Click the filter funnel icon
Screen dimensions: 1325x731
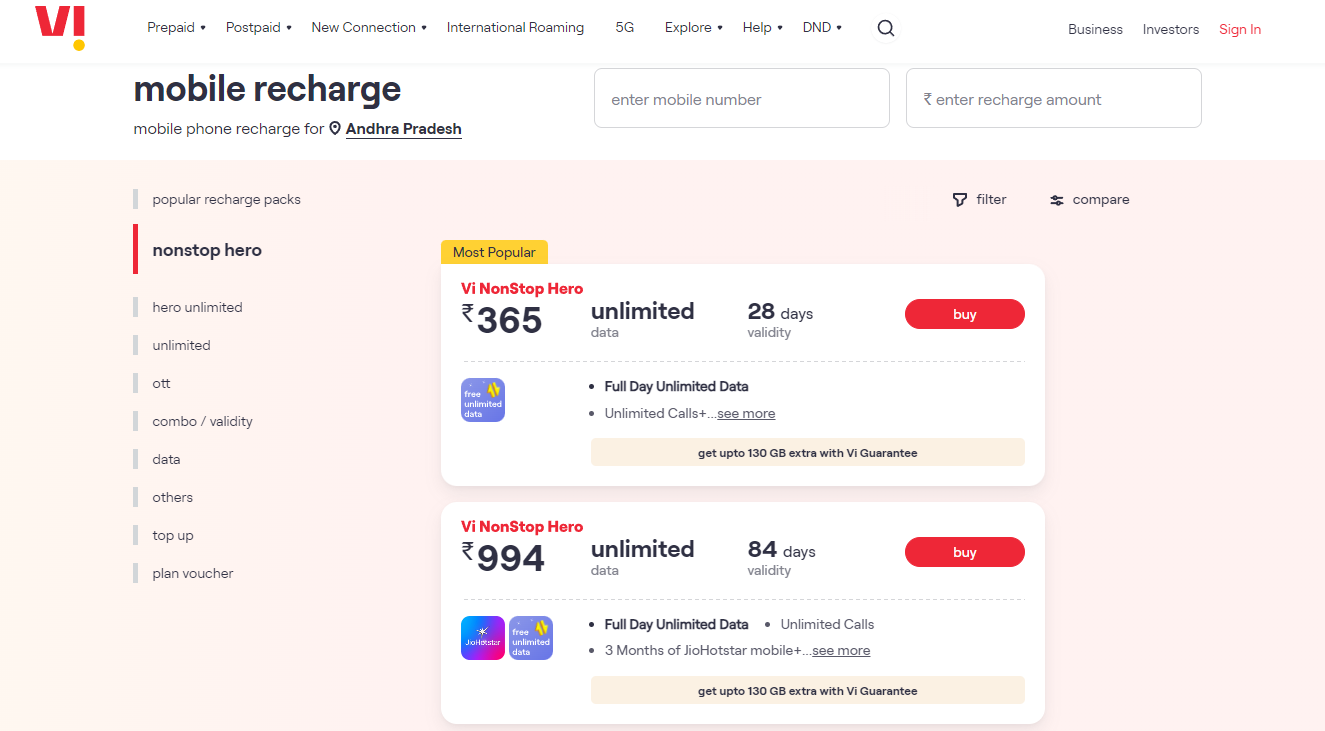pos(960,200)
